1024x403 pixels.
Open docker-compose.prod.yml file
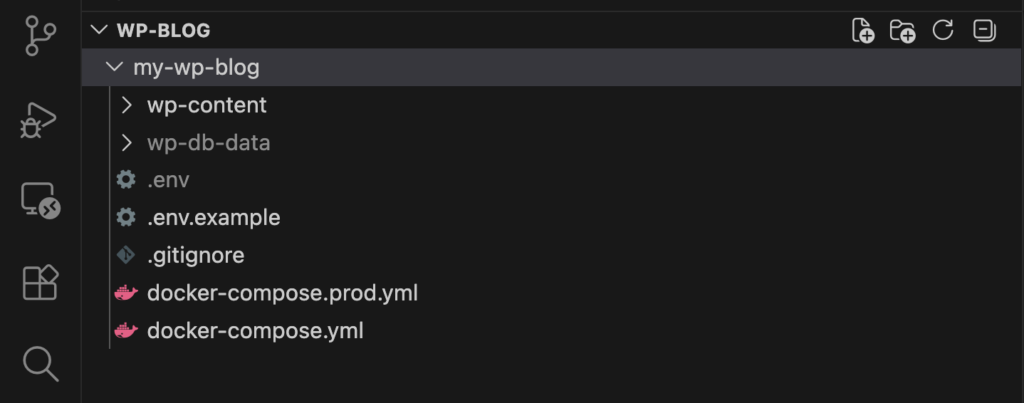click(x=281, y=293)
